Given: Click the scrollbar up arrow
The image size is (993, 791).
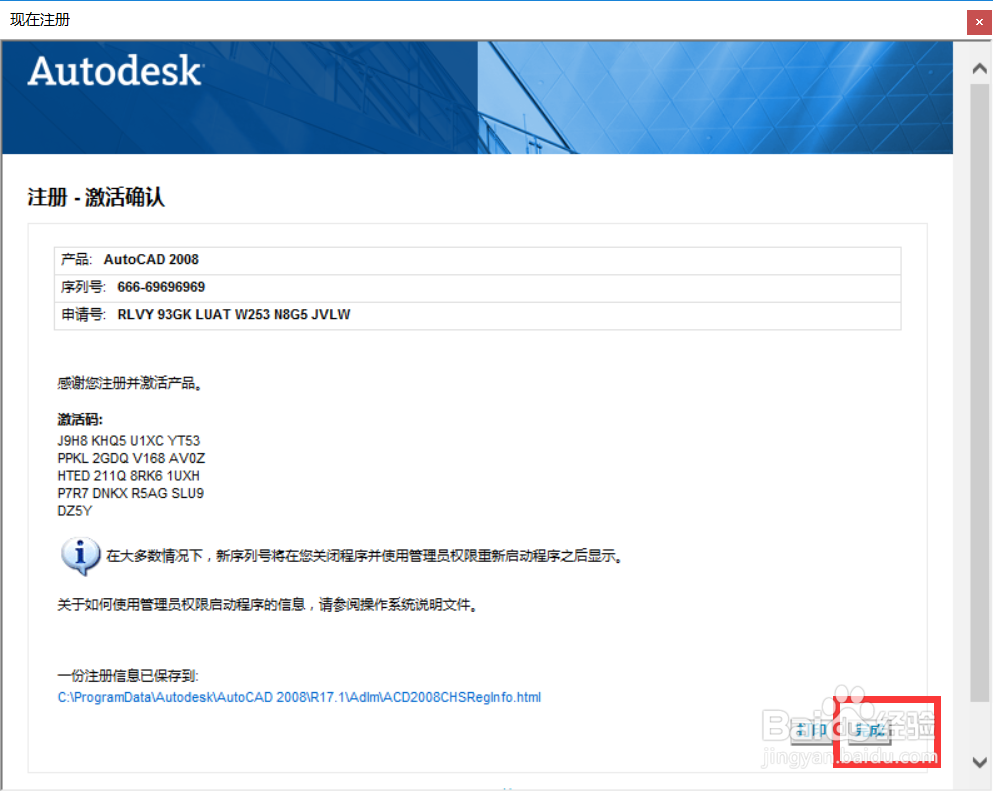Looking at the screenshot, I should (x=980, y=68).
